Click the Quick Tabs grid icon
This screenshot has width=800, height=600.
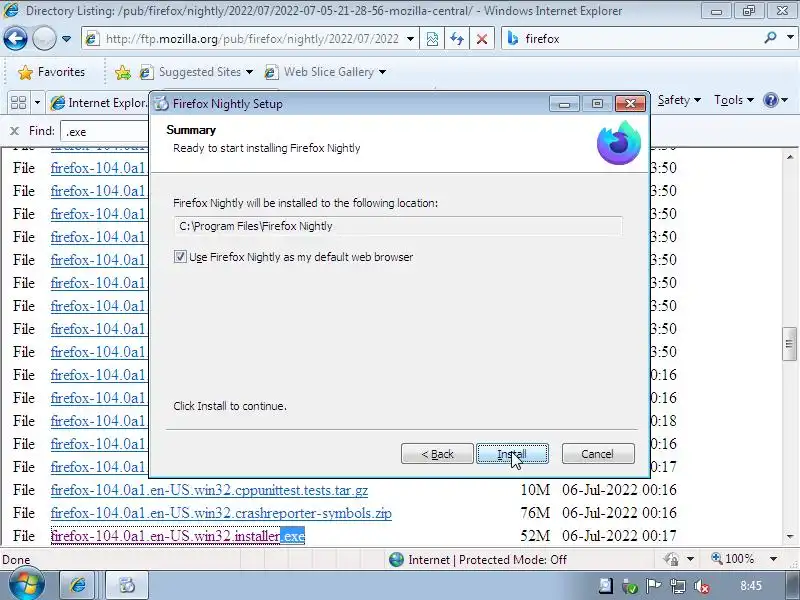click(18, 103)
